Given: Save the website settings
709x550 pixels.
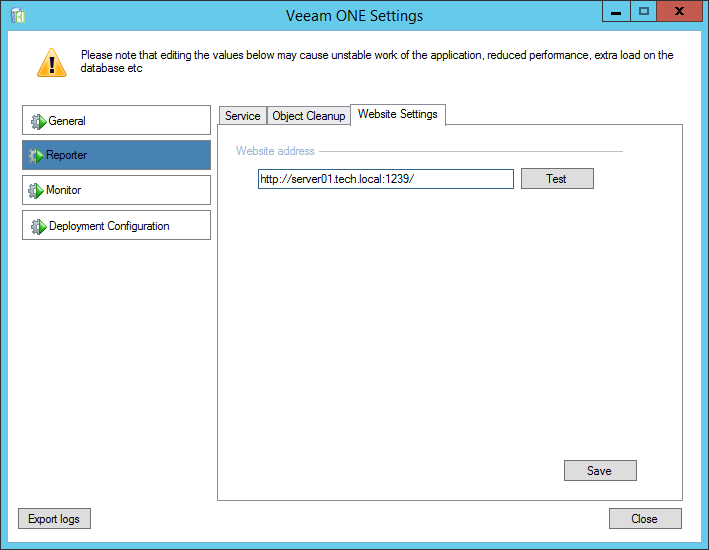Looking at the screenshot, I should click(x=599, y=471).
